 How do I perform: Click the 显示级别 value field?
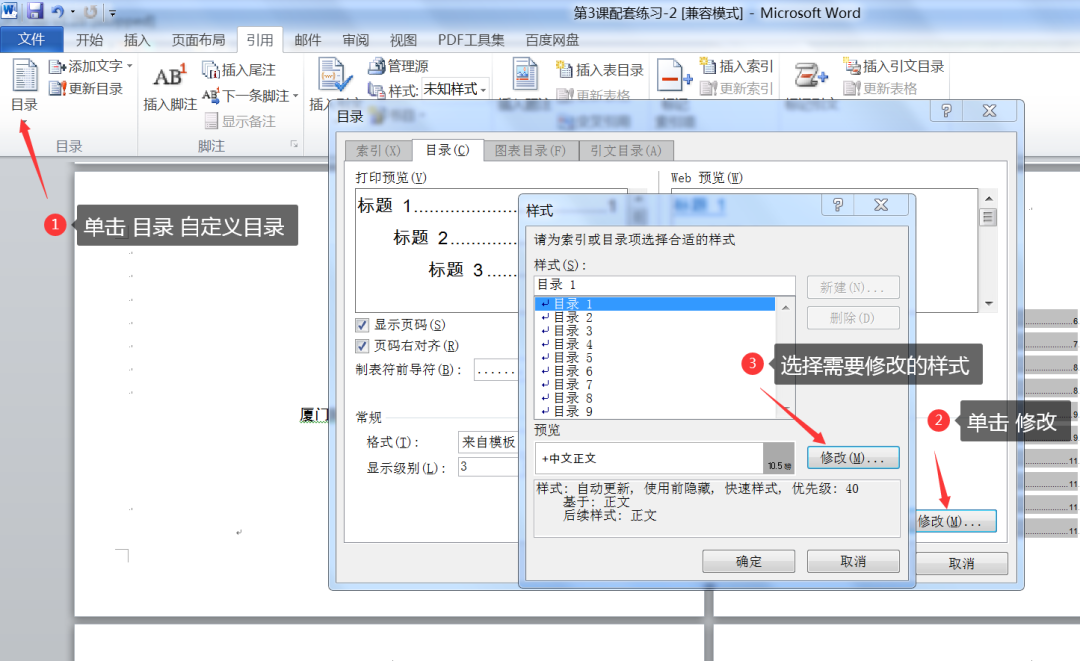coord(488,467)
